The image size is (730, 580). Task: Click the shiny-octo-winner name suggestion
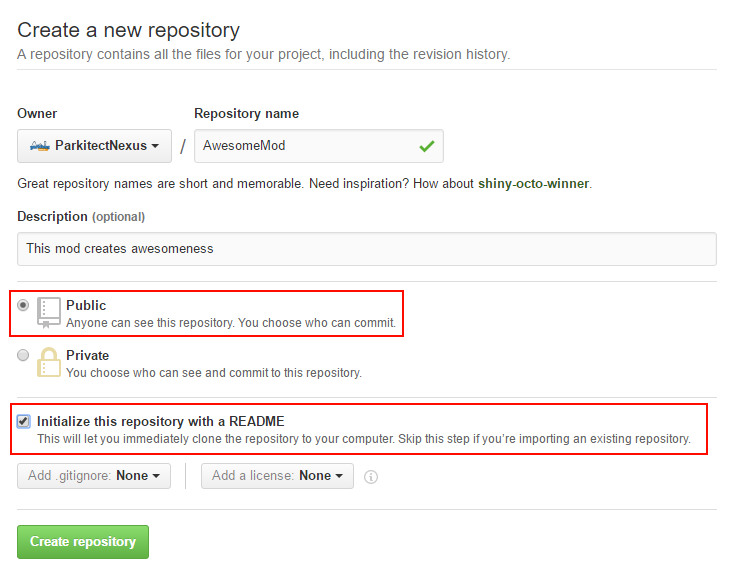(534, 183)
